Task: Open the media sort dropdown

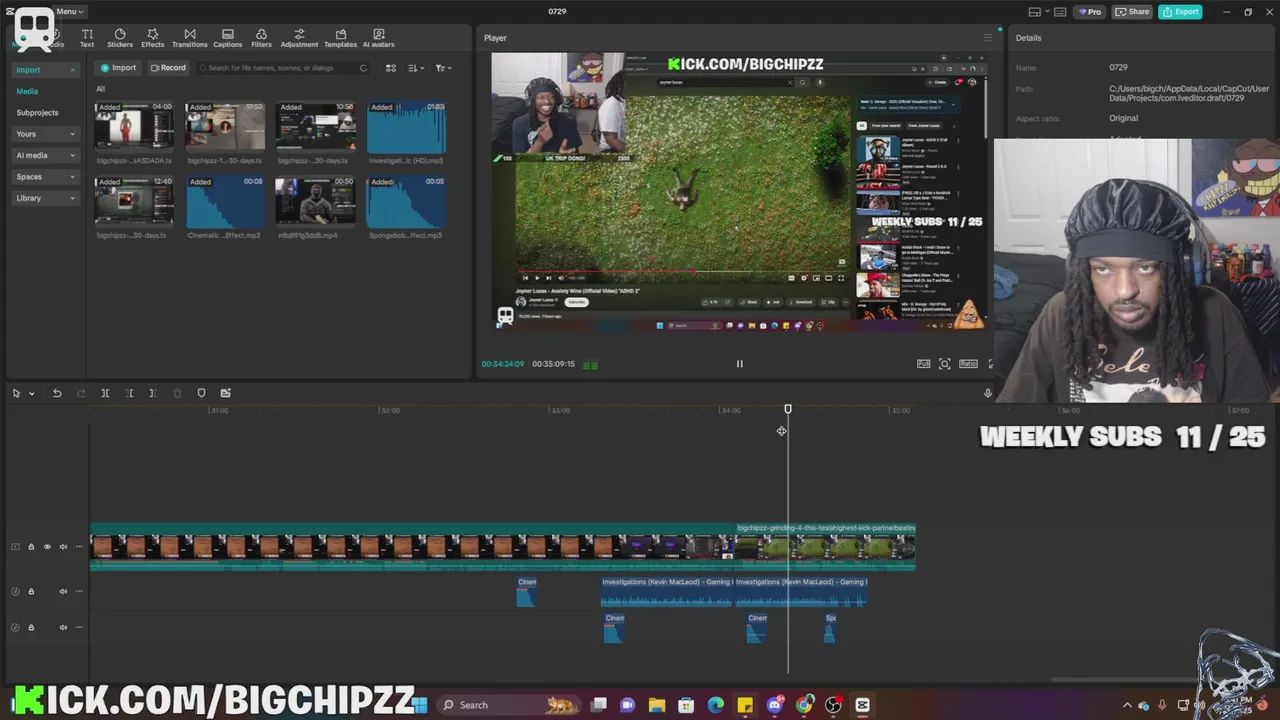Action: pos(417,68)
